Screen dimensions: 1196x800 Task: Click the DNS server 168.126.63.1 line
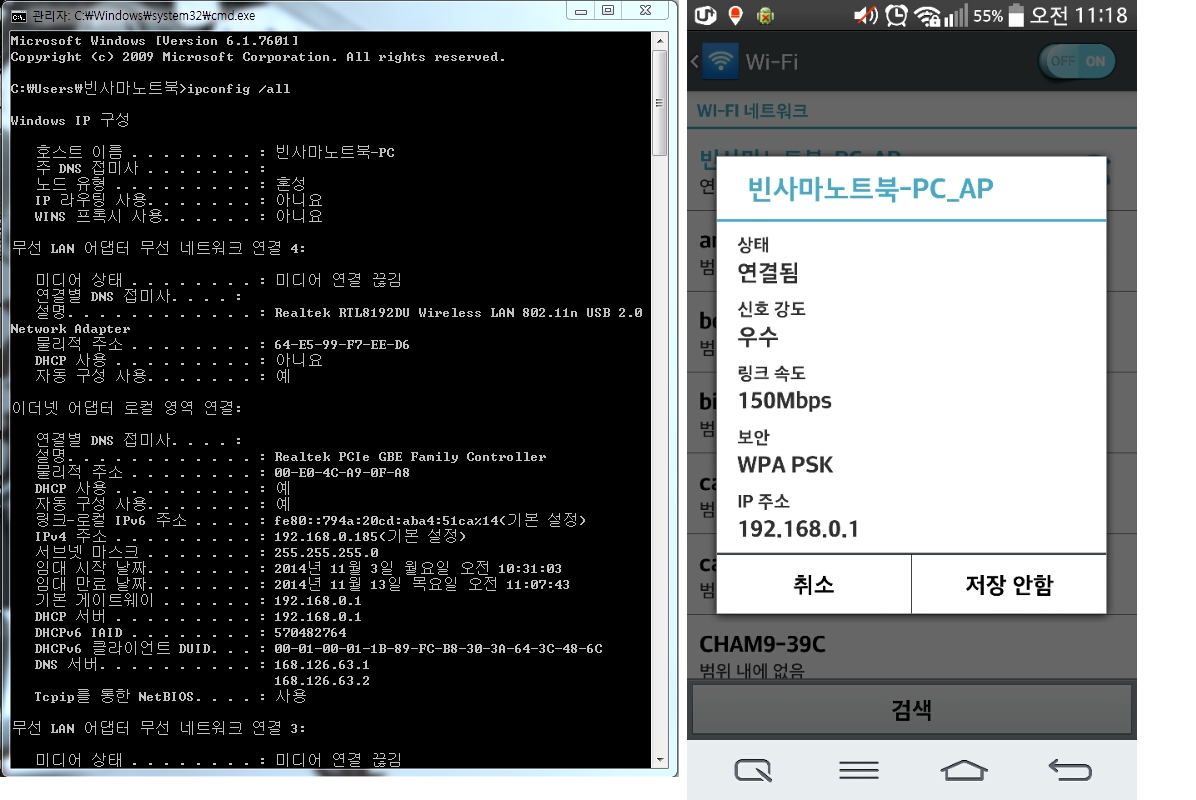[321, 665]
